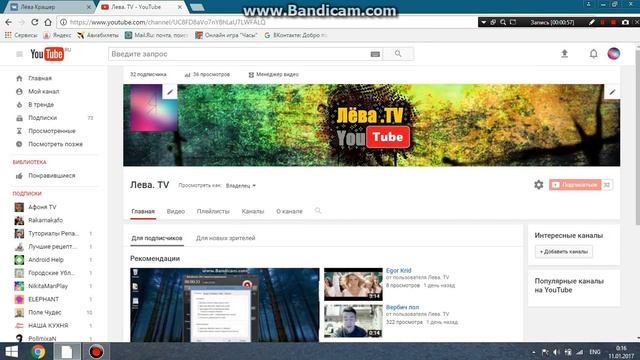This screenshot has width=640, height=360.
Task: Open Вербич поп video title
Action: (x=402, y=307)
